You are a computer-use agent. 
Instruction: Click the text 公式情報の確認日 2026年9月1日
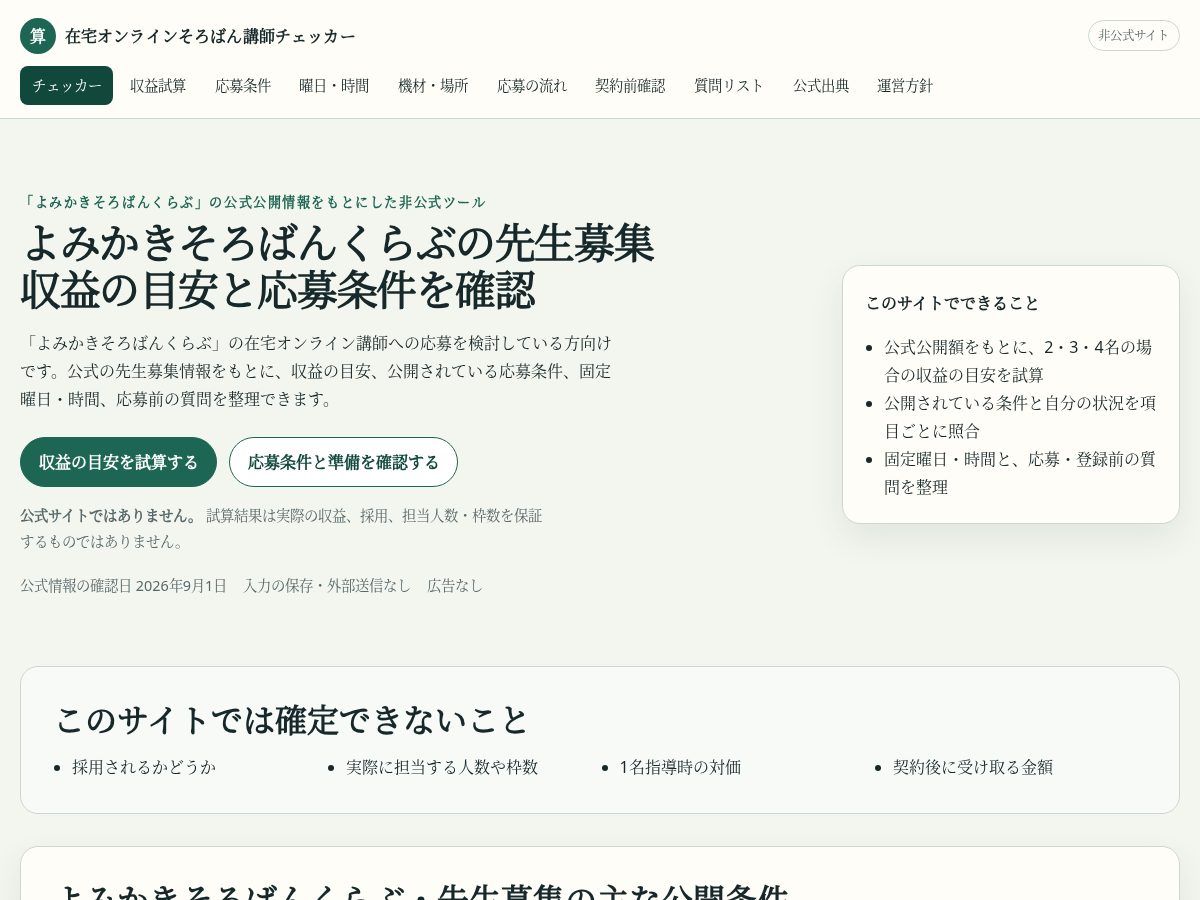click(123, 585)
